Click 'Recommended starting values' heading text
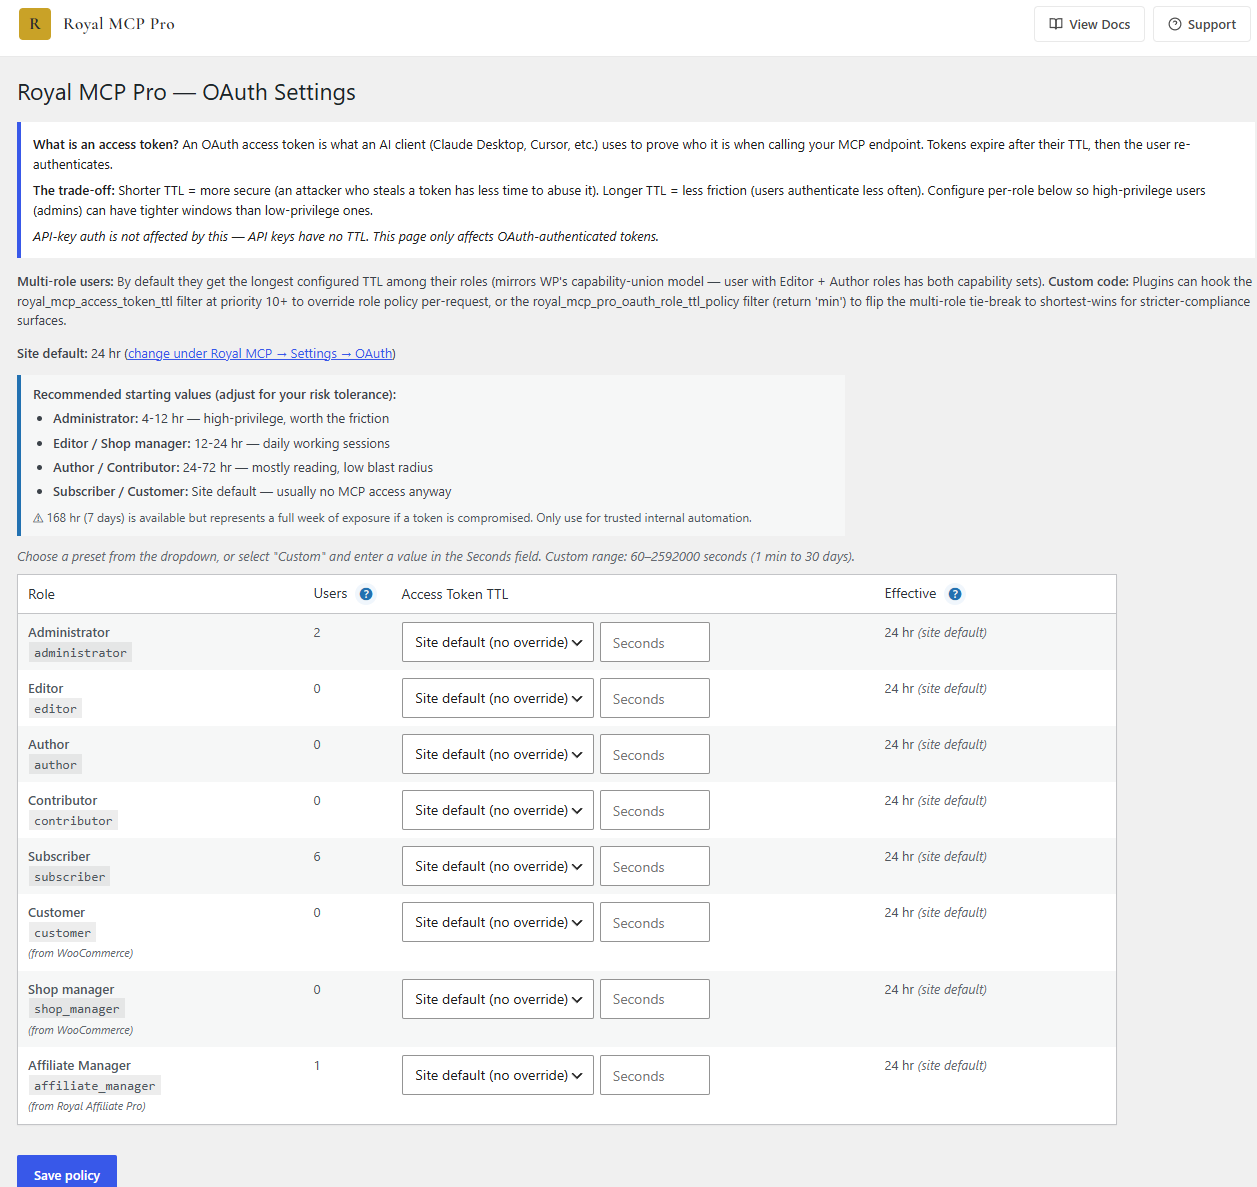The image size is (1257, 1187). pos(214,395)
